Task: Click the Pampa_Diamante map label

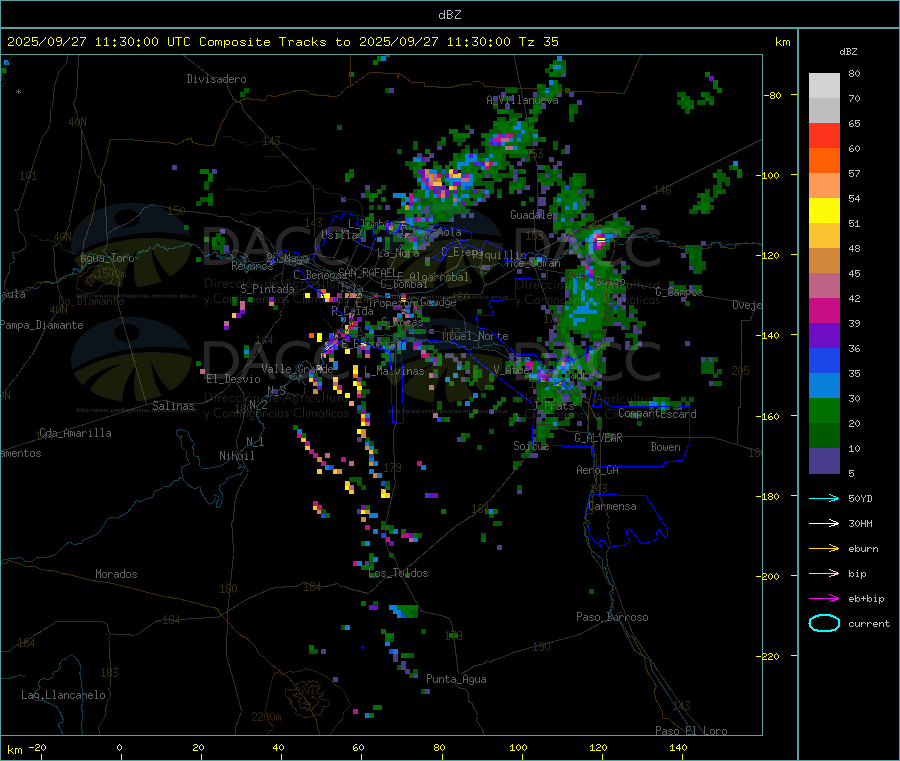Action: point(42,325)
